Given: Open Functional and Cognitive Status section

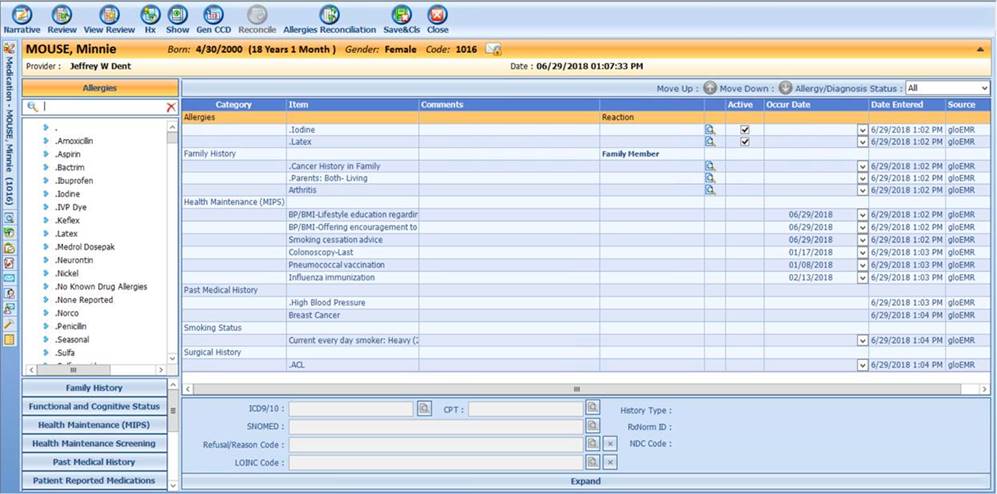Looking at the screenshot, I should (94, 406).
